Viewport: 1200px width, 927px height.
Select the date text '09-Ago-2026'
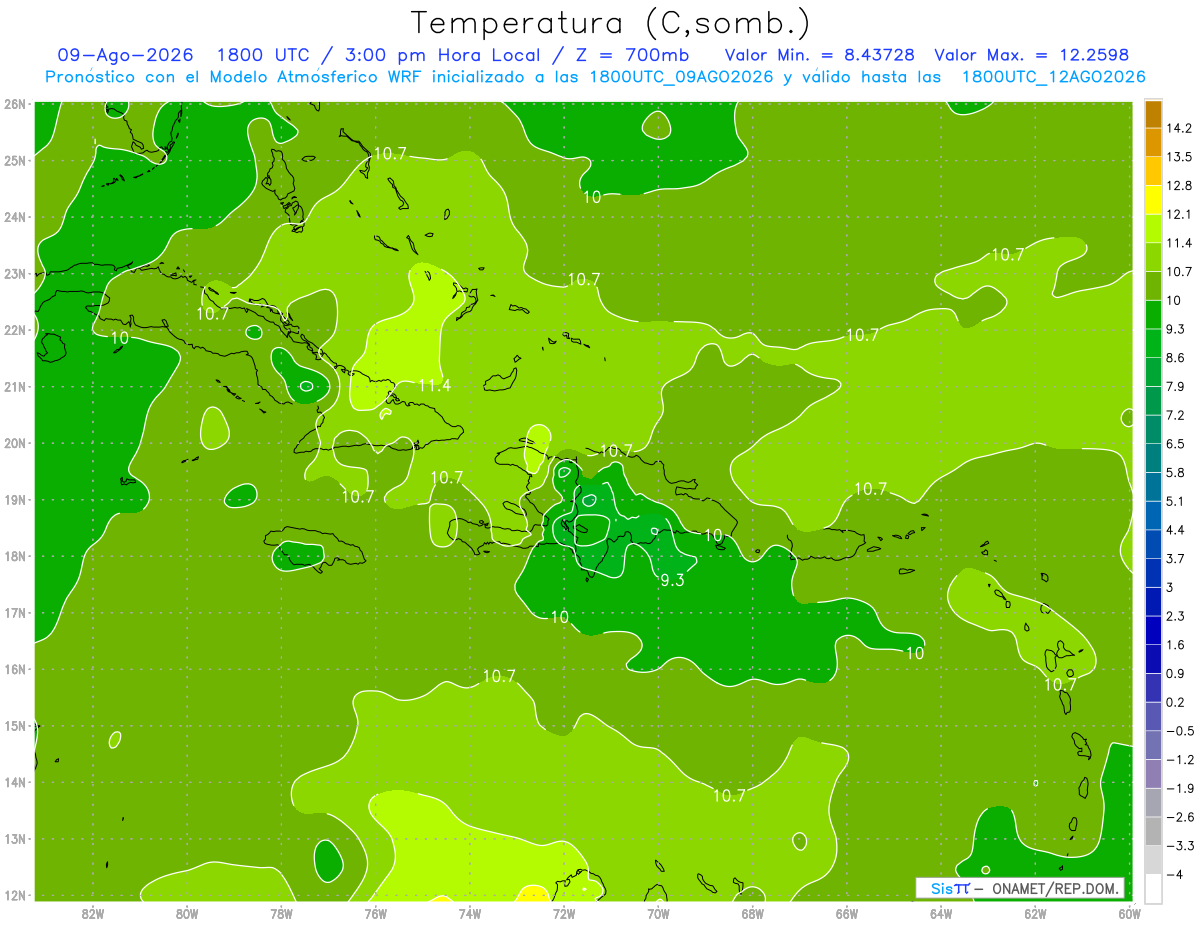(125, 55)
